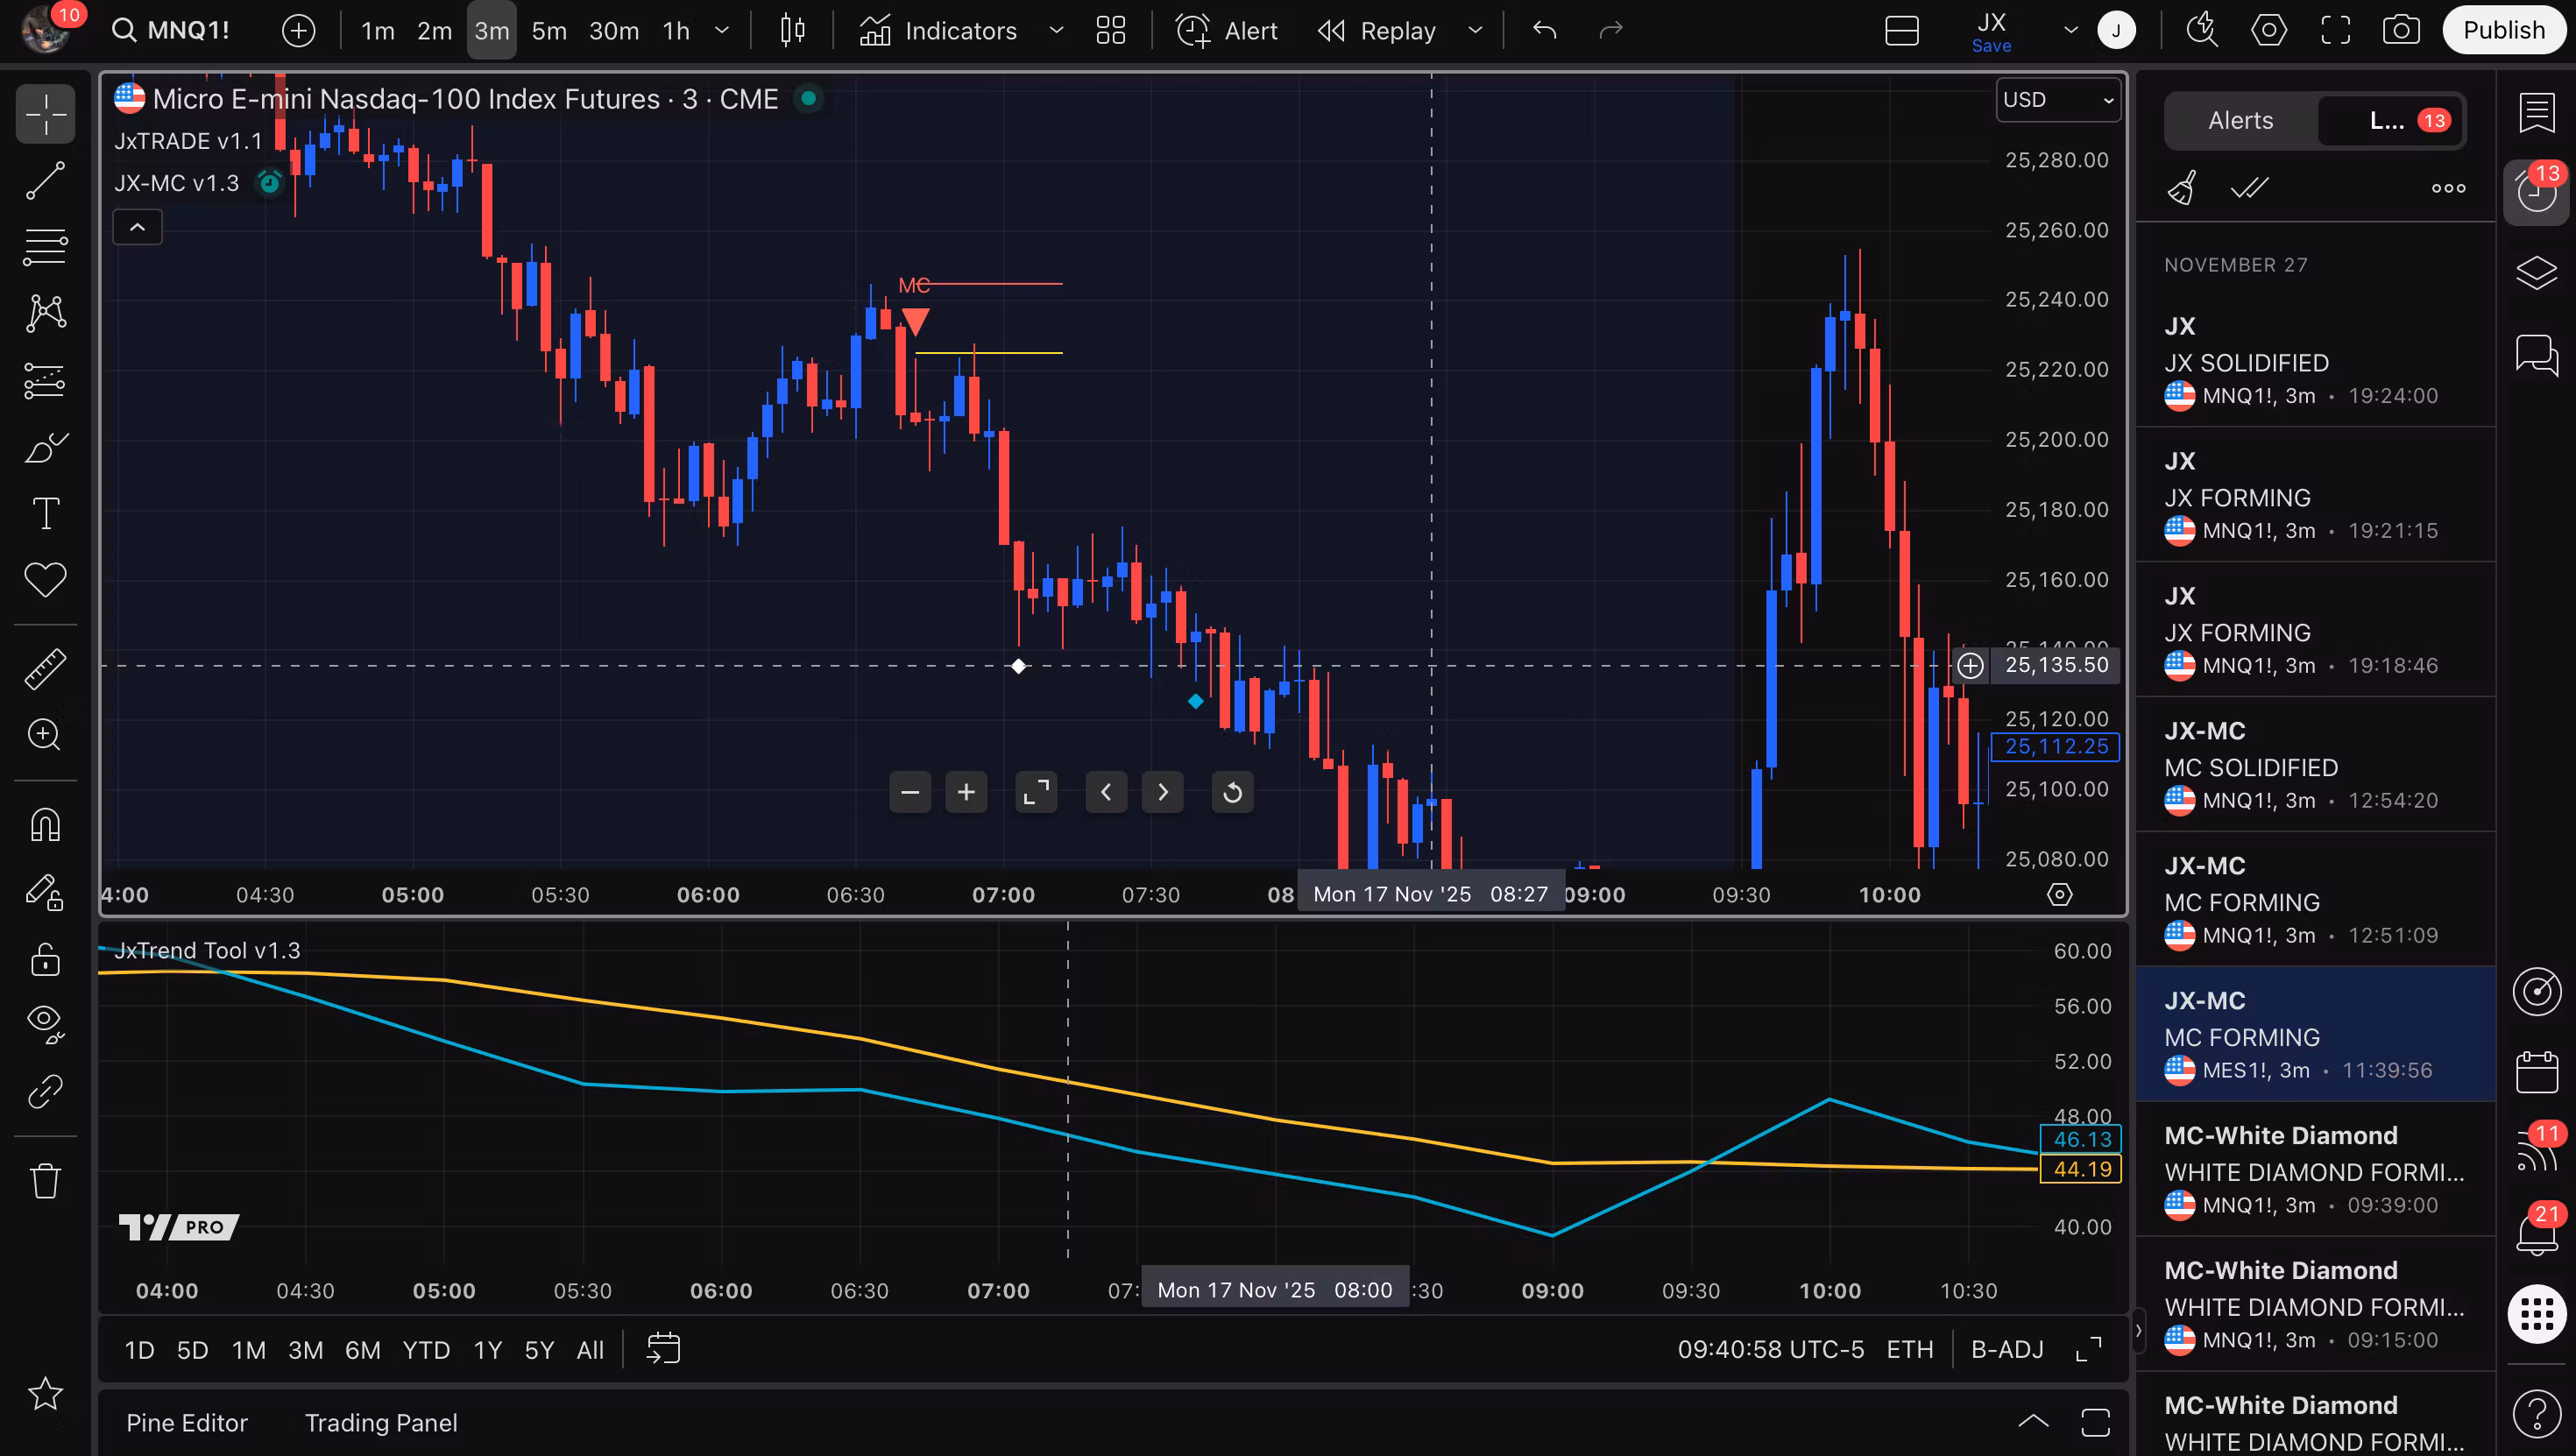Select the trend line drawing tool
Screen dimensions: 2576x1456
45,181
